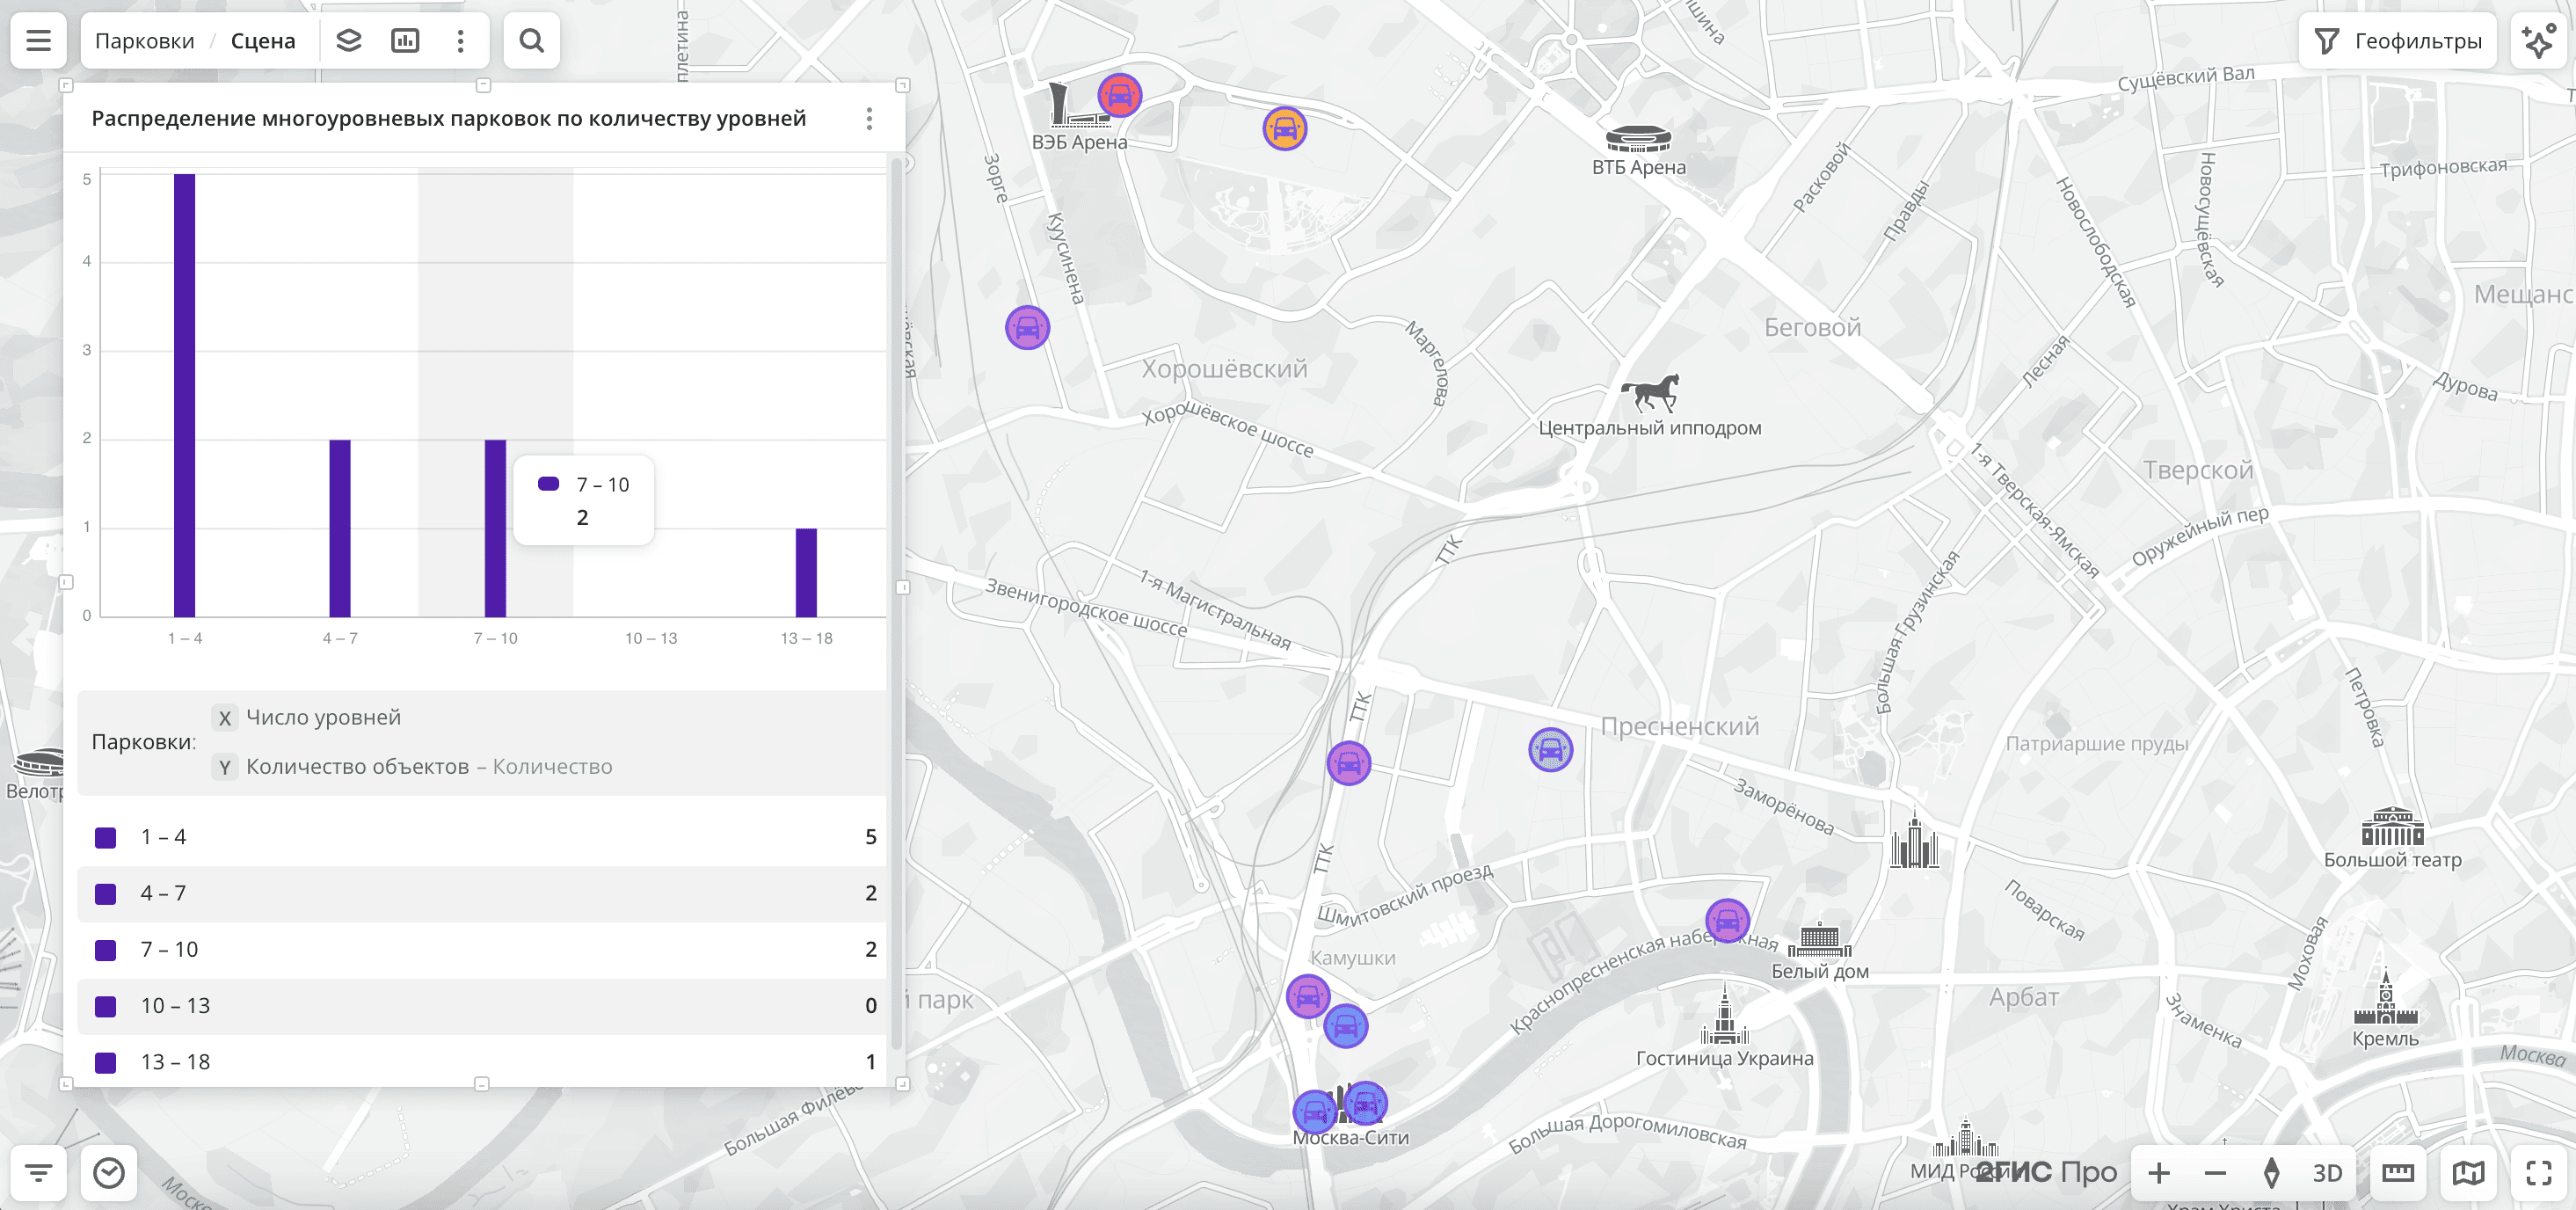This screenshot has width=2576, height=1210.
Task: Go to Парковки breadcrumb
Action: [x=144, y=41]
